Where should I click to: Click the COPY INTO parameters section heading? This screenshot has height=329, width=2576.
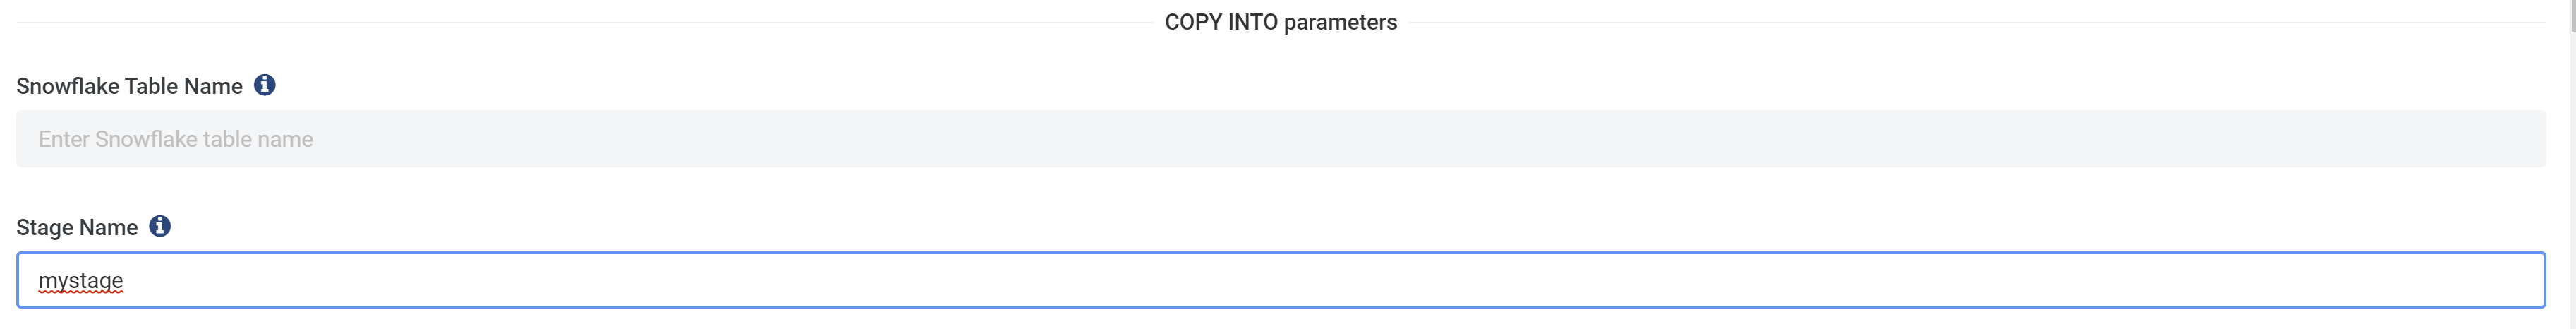(x=1280, y=22)
